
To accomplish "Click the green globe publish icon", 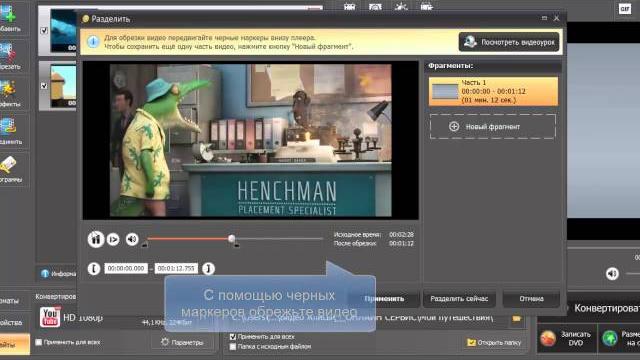I will [x=610, y=338].
